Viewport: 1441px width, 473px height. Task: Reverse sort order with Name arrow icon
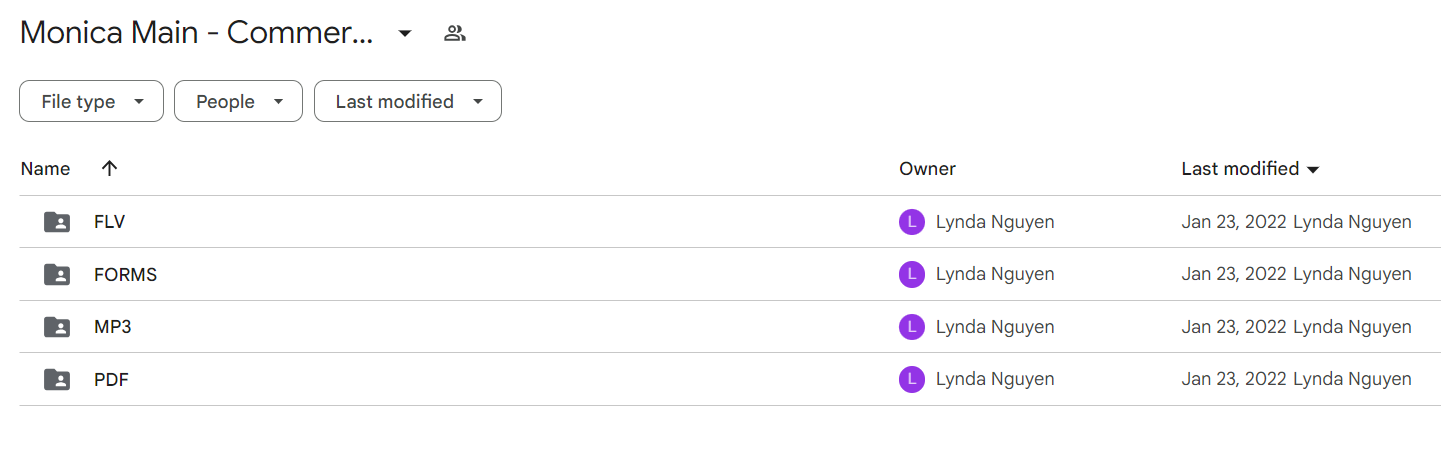tap(110, 169)
